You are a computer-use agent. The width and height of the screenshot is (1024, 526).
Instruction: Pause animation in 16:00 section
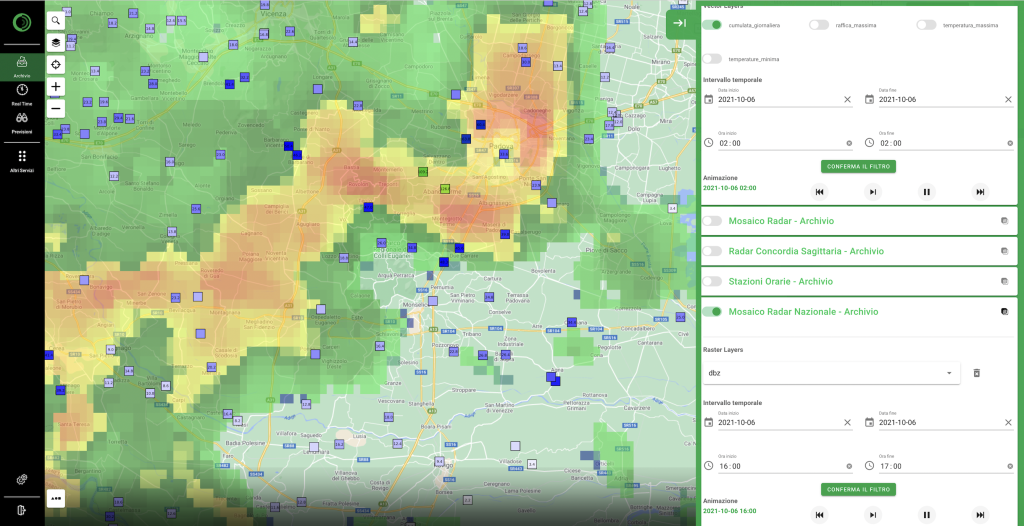click(x=926, y=515)
